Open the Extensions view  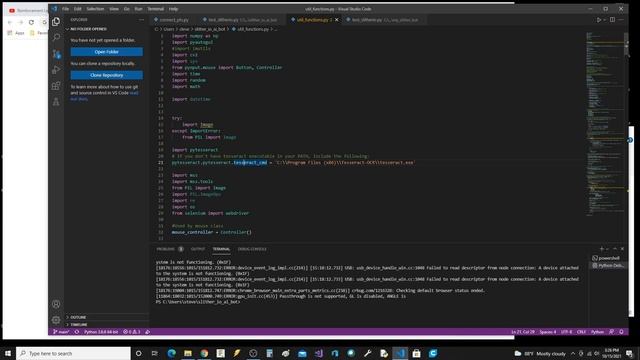pos(56,86)
